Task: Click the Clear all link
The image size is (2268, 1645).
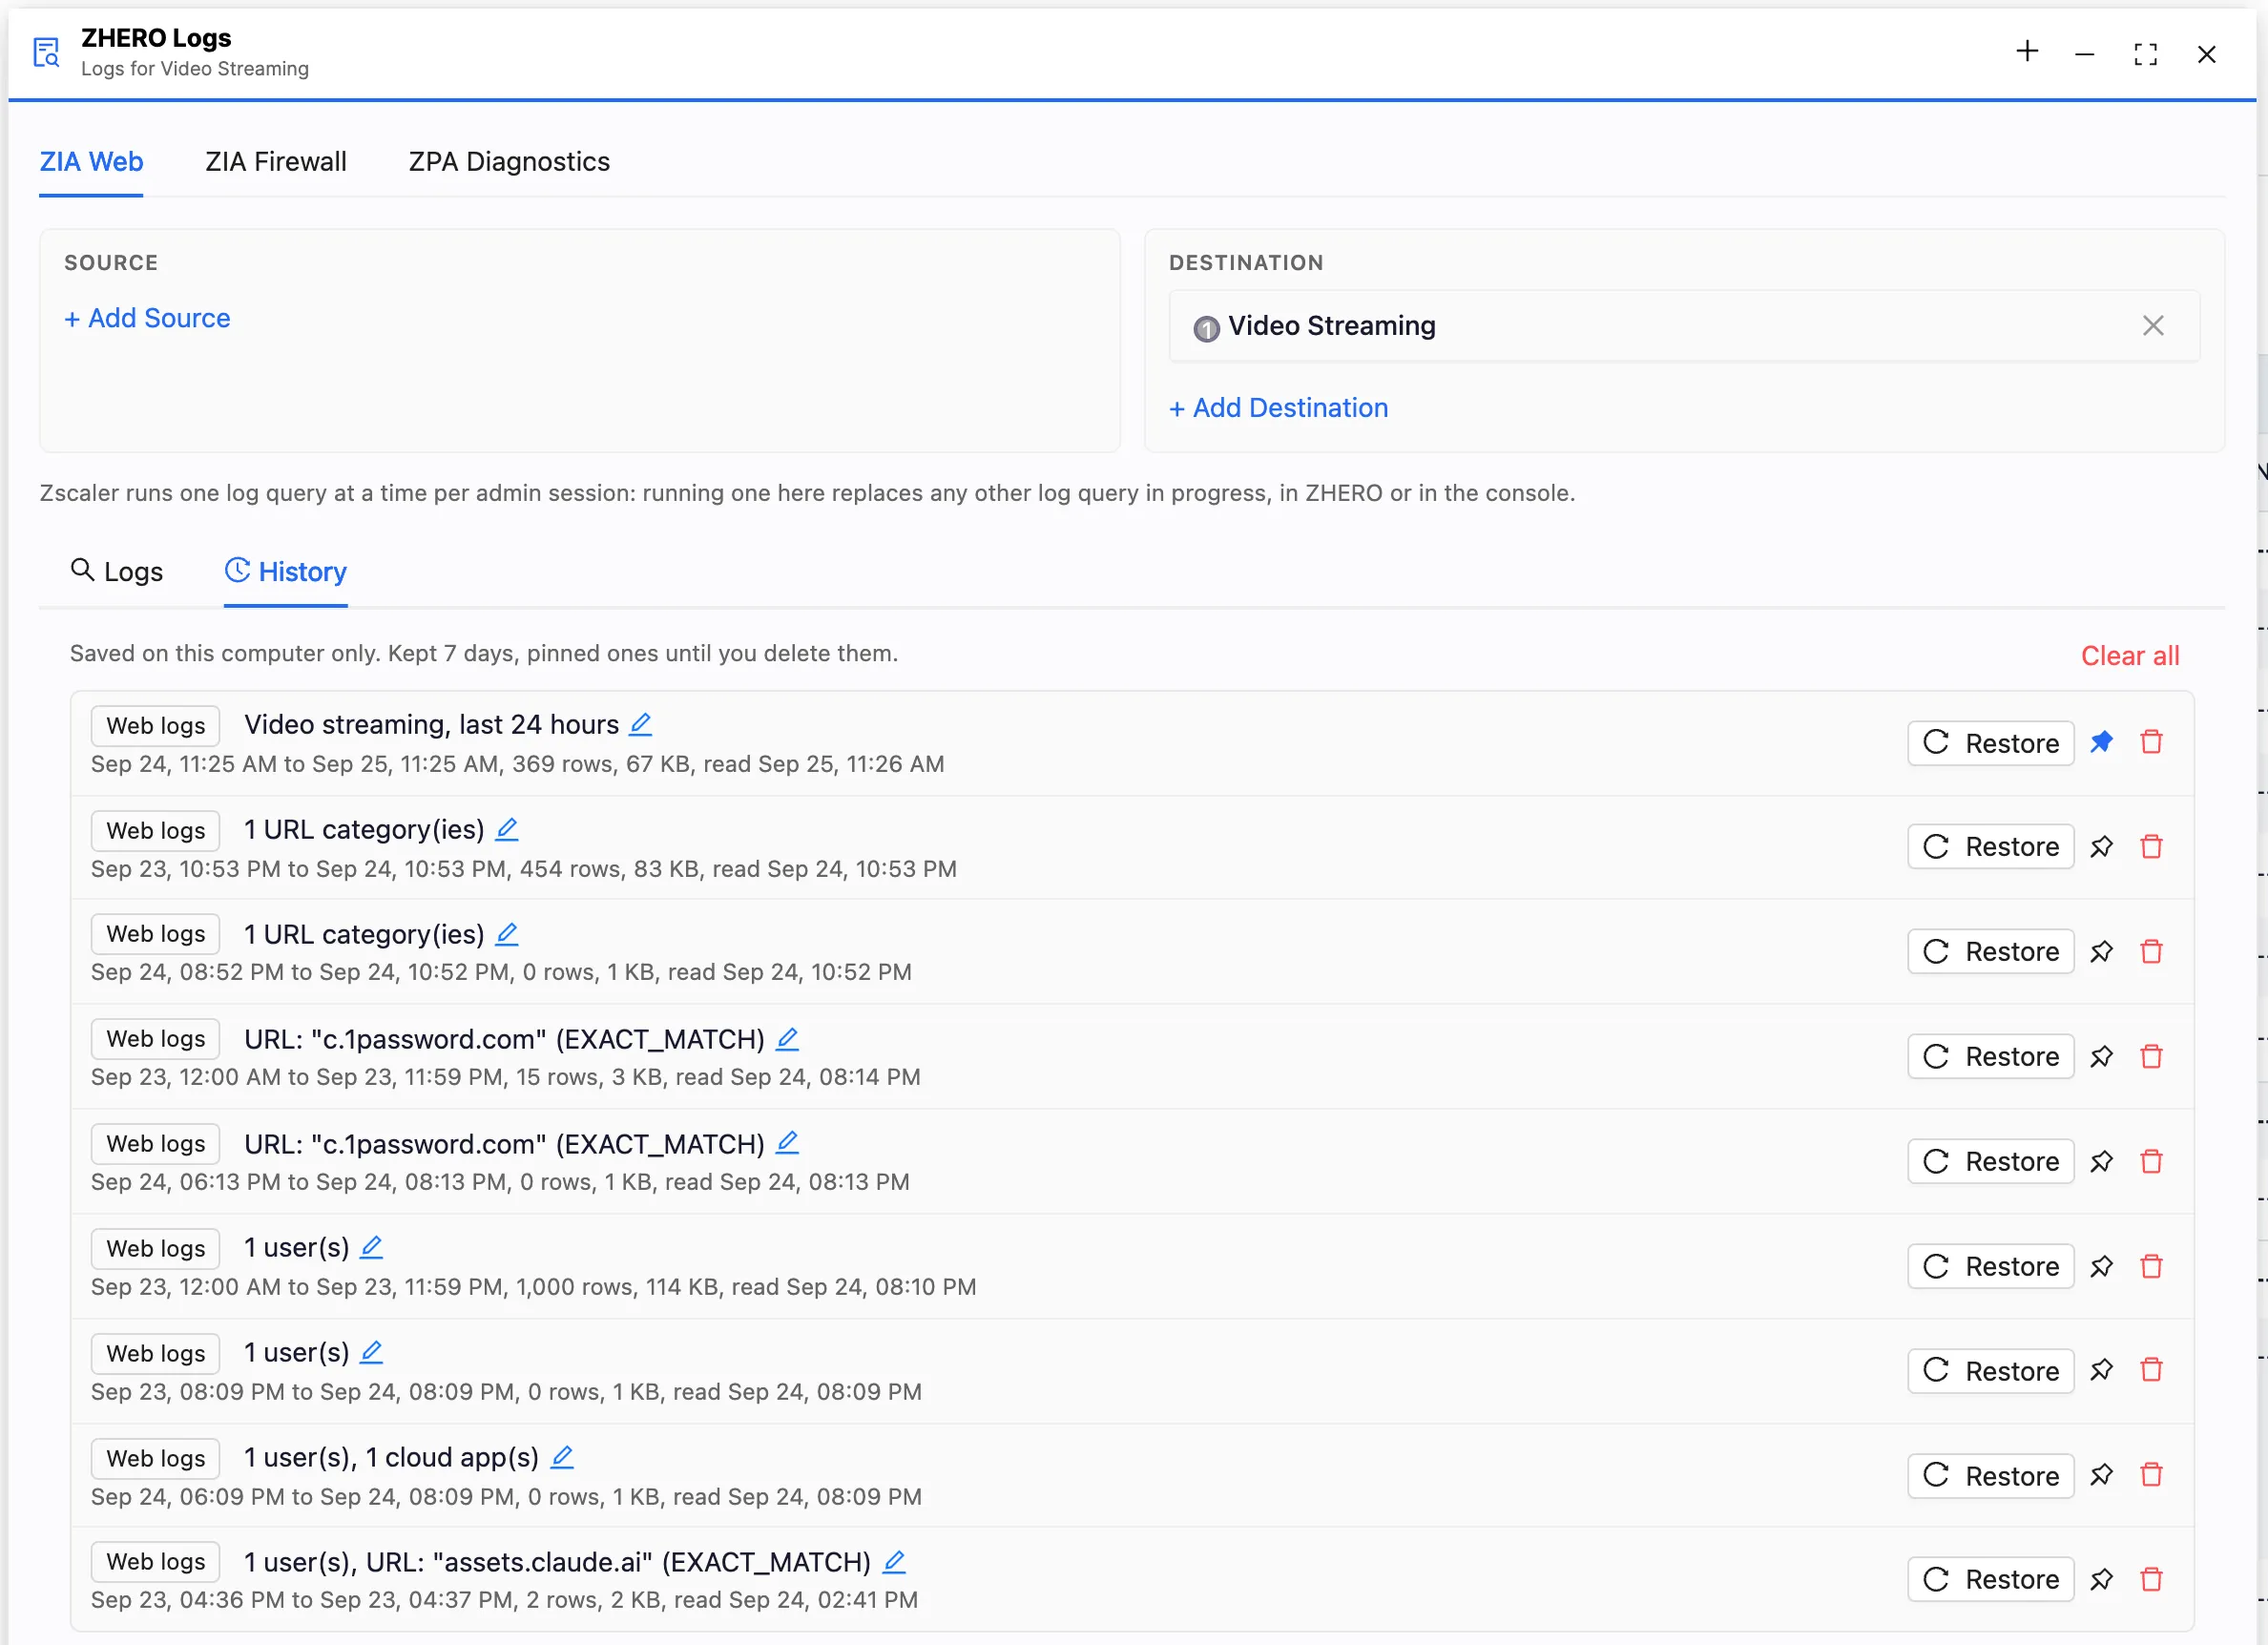Action: click(2130, 655)
